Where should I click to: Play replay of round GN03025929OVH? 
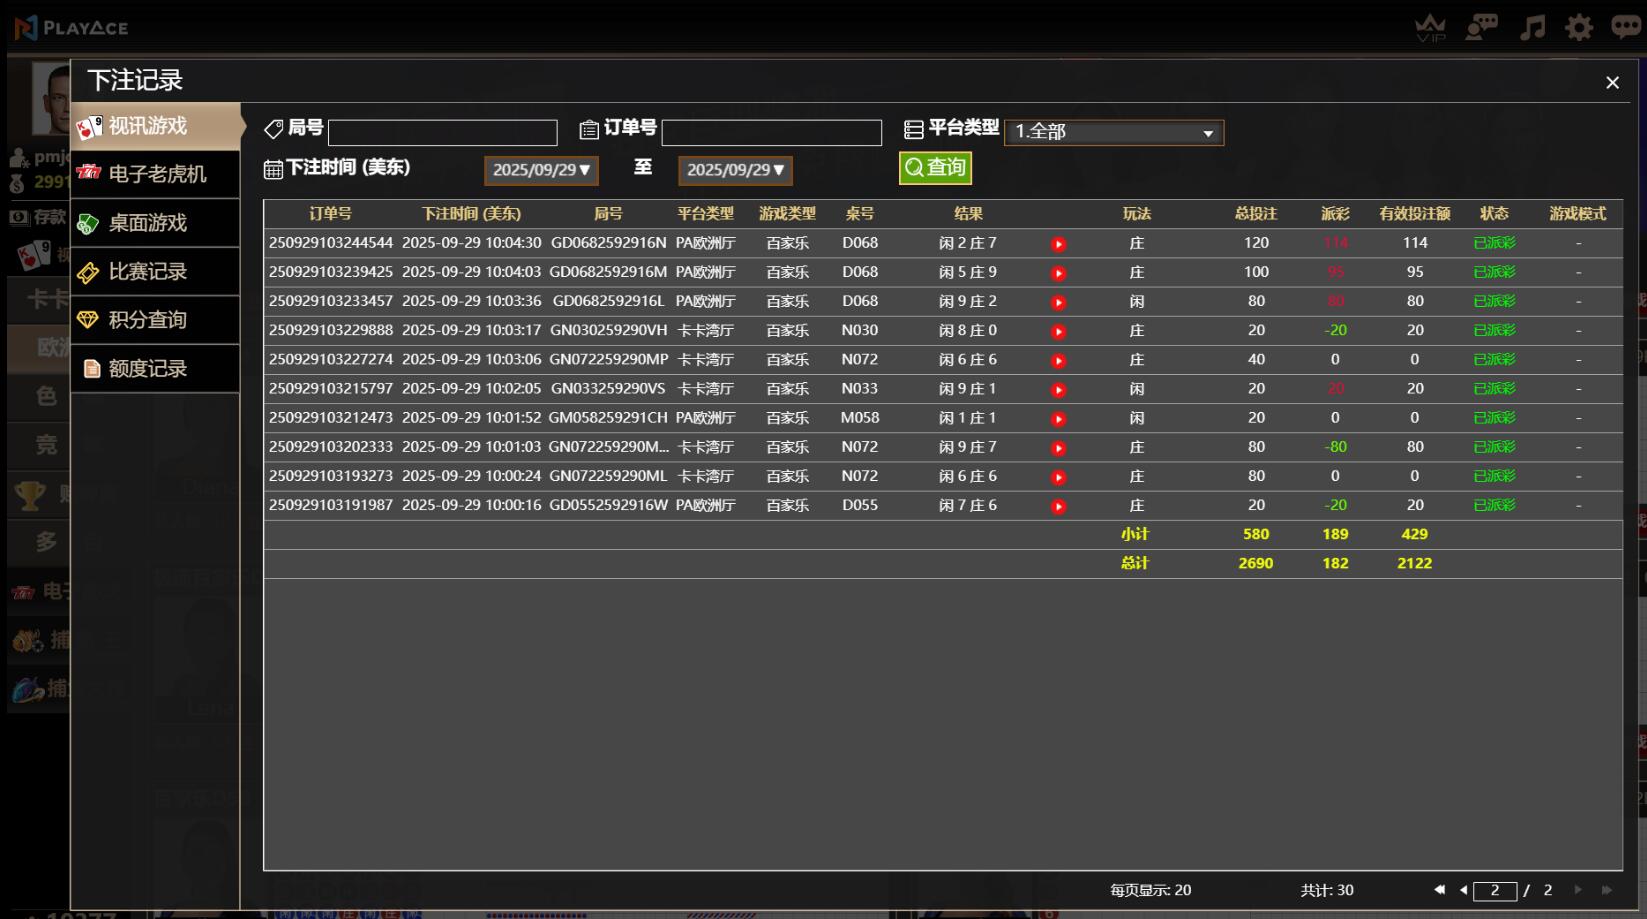pos(1058,331)
